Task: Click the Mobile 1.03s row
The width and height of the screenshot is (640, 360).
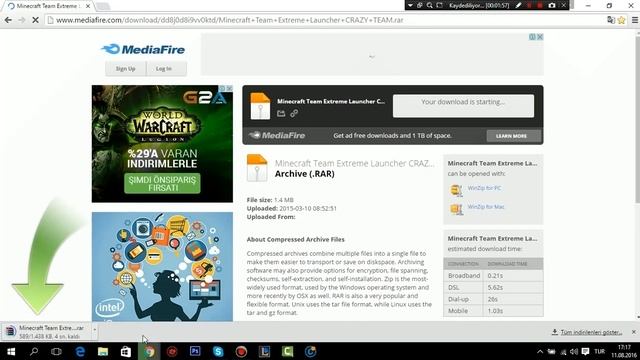Action: click(493, 311)
